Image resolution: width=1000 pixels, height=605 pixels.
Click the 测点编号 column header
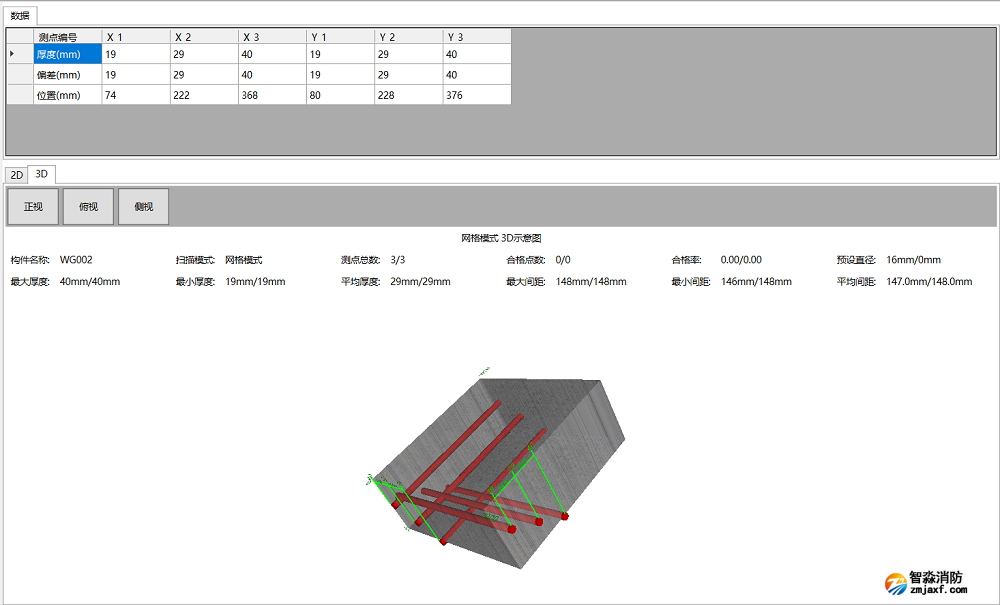[67, 36]
